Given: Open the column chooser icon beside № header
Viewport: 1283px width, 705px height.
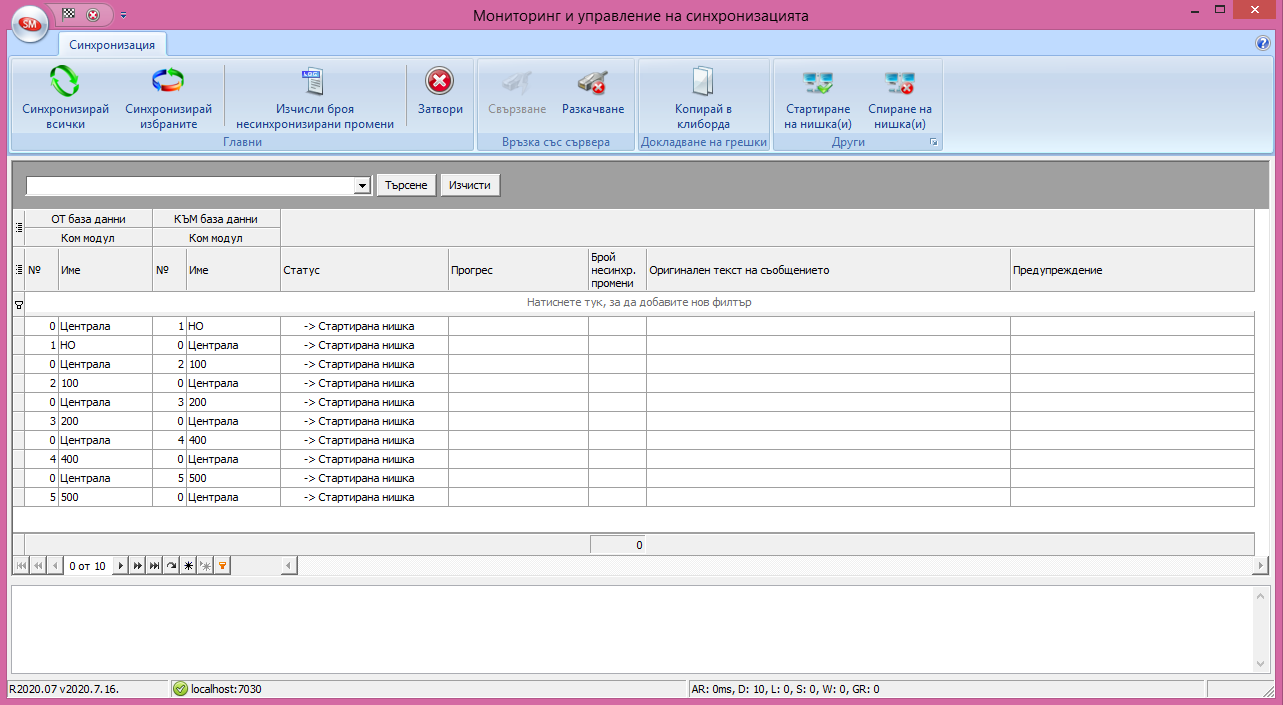Looking at the screenshot, I should coord(18,269).
